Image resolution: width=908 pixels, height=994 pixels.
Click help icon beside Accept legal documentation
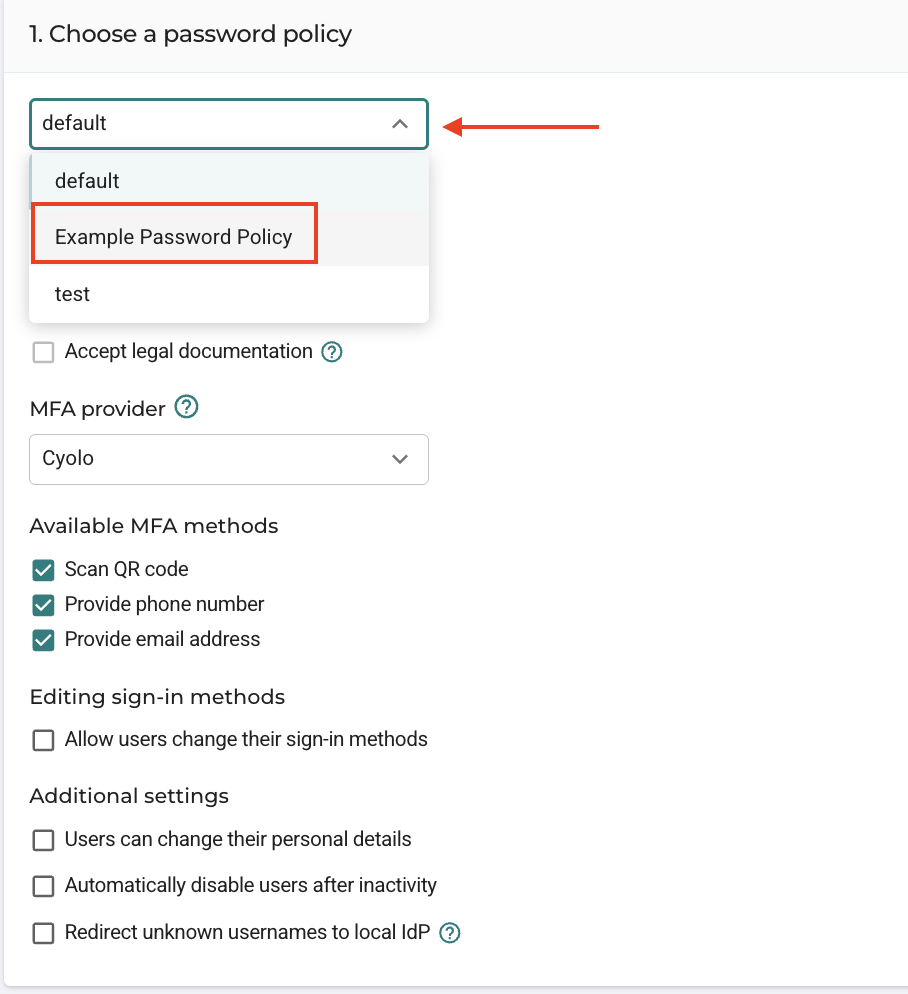(332, 352)
